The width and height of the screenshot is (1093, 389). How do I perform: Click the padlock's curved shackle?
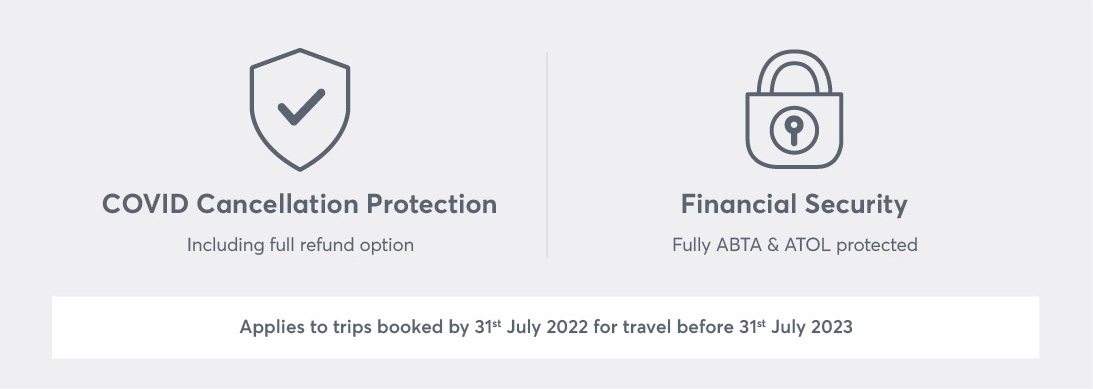click(794, 72)
